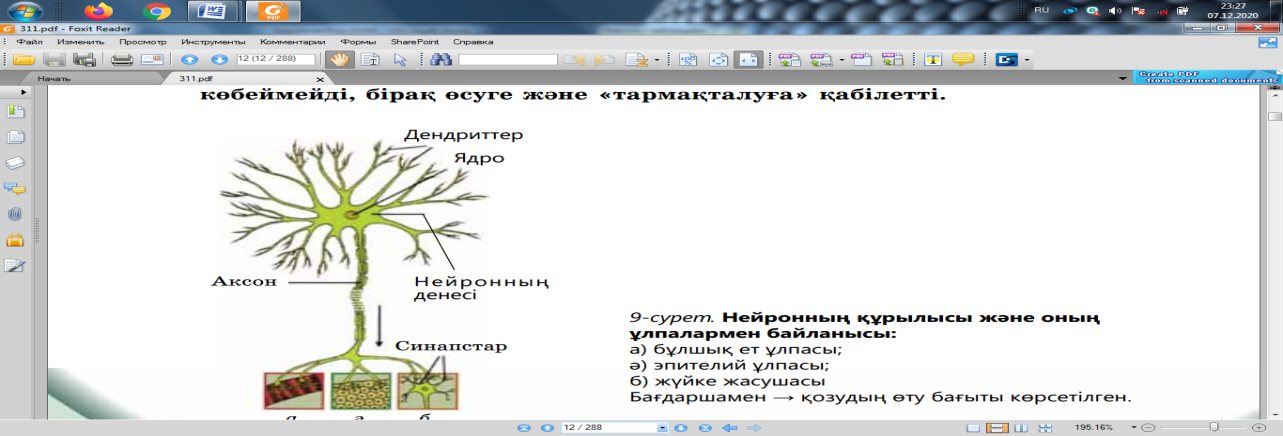Click the binoculars Search icon
Image resolution: width=1283 pixels, height=436 pixels.
(442, 60)
